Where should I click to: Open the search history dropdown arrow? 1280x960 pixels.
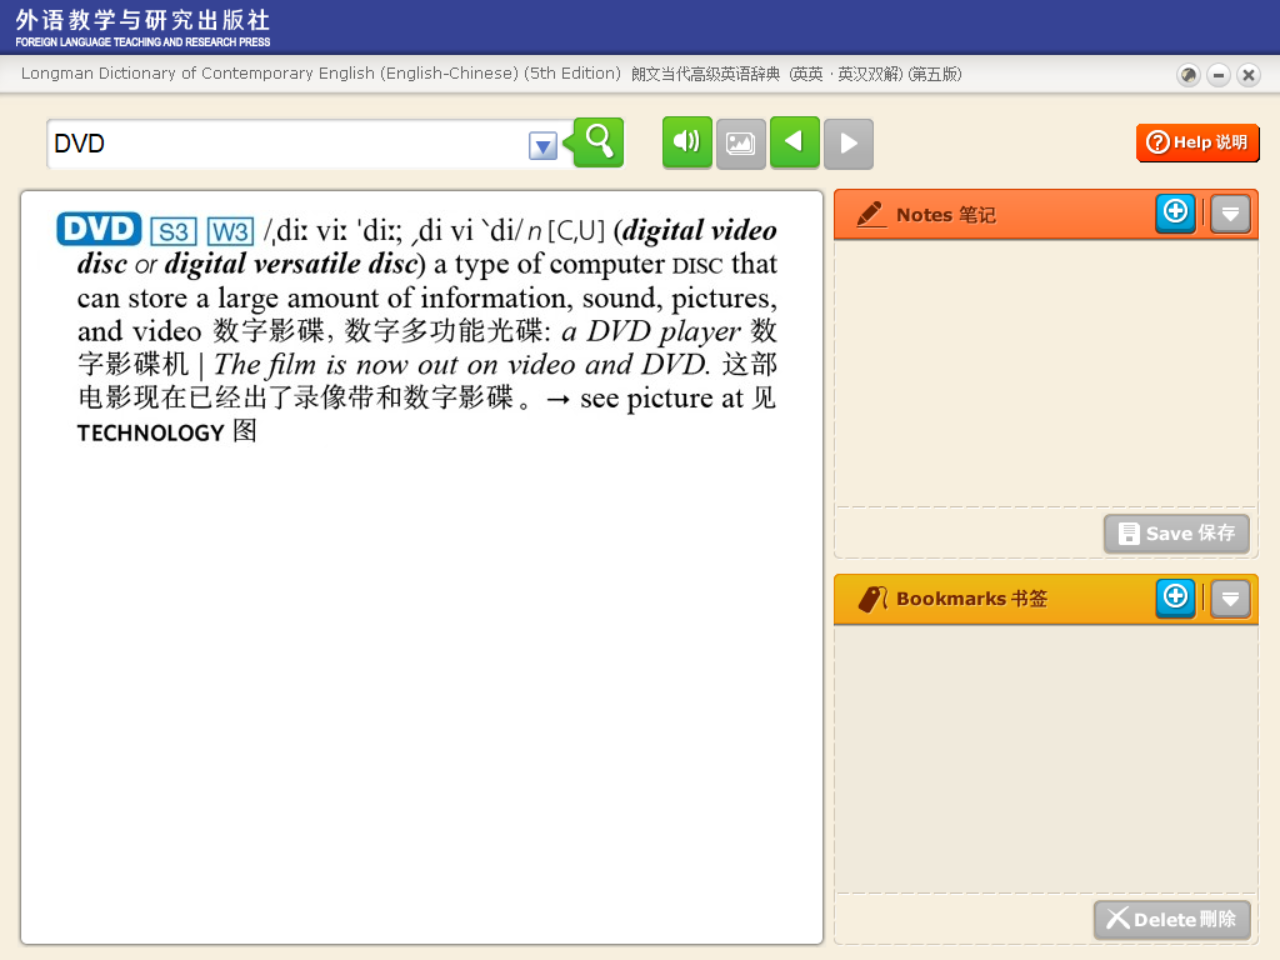543,146
